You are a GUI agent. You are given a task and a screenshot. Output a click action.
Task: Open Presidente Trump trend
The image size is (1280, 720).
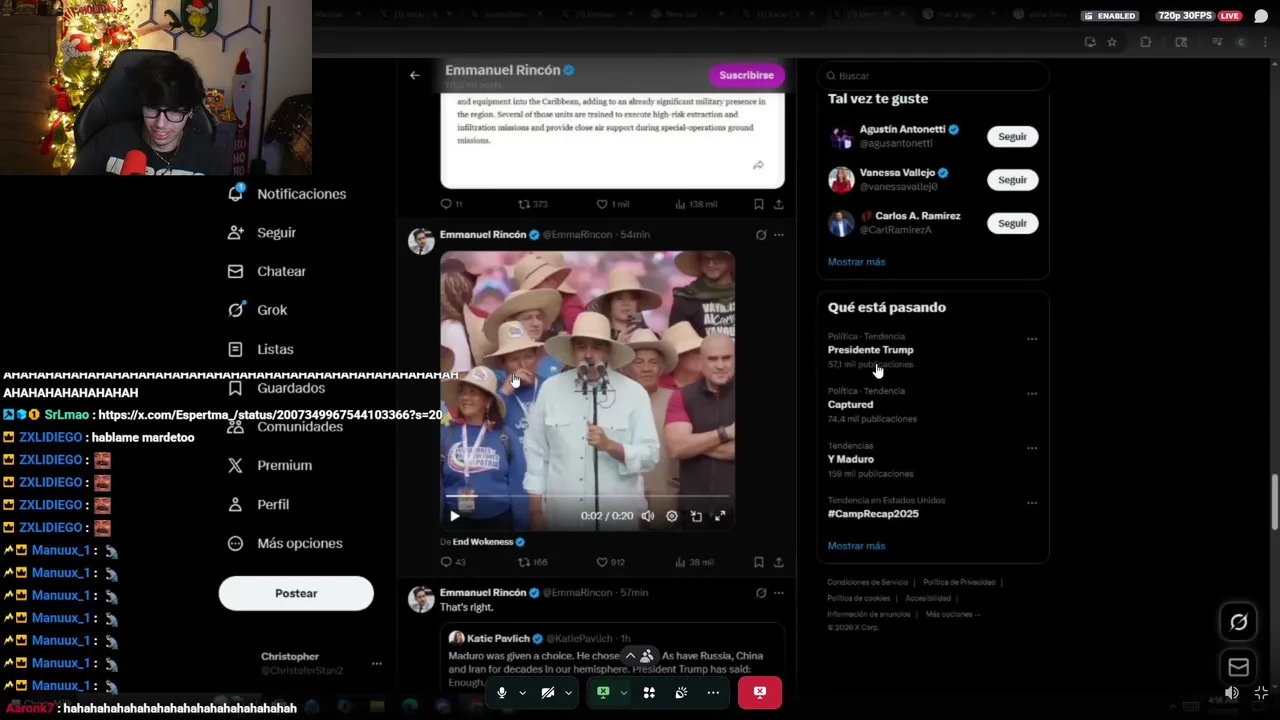(x=870, y=350)
